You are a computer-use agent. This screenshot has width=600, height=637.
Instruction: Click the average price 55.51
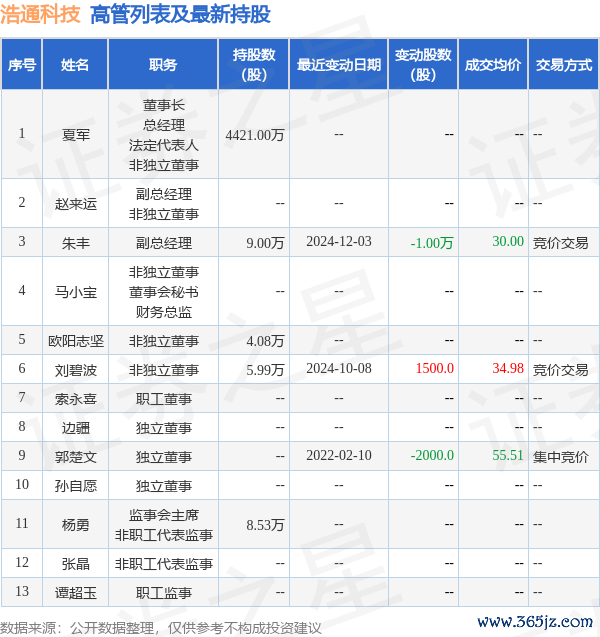(x=508, y=455)
